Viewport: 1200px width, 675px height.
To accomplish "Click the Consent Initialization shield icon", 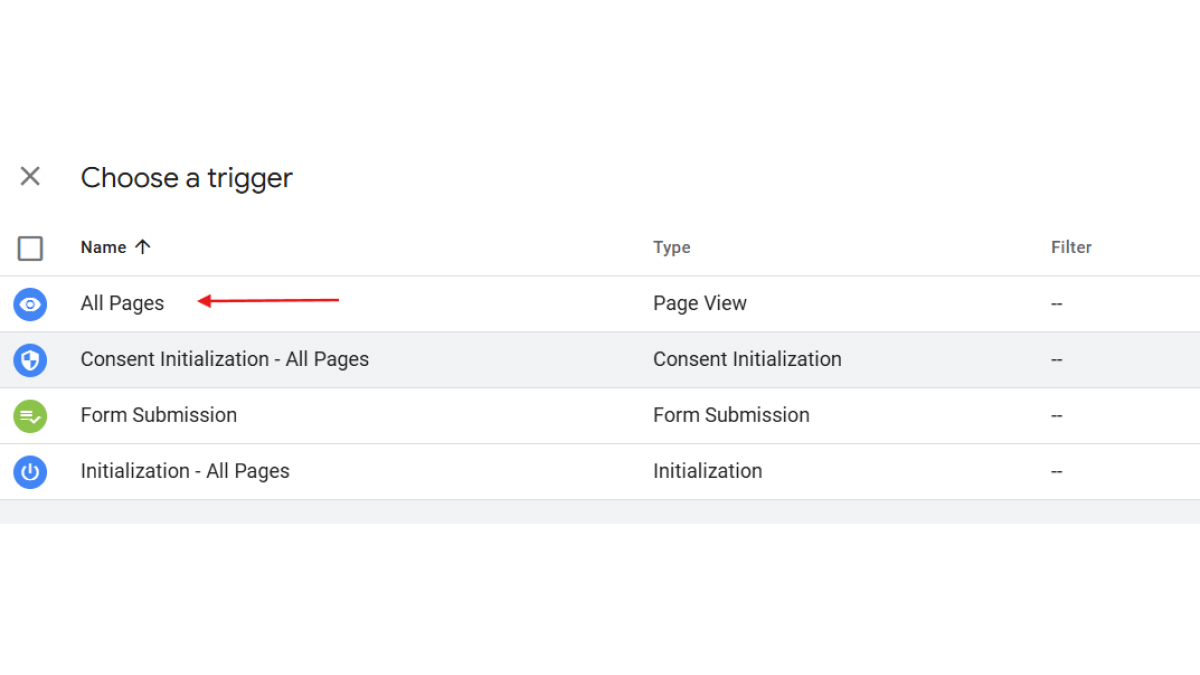I will [x=30, y=360].
